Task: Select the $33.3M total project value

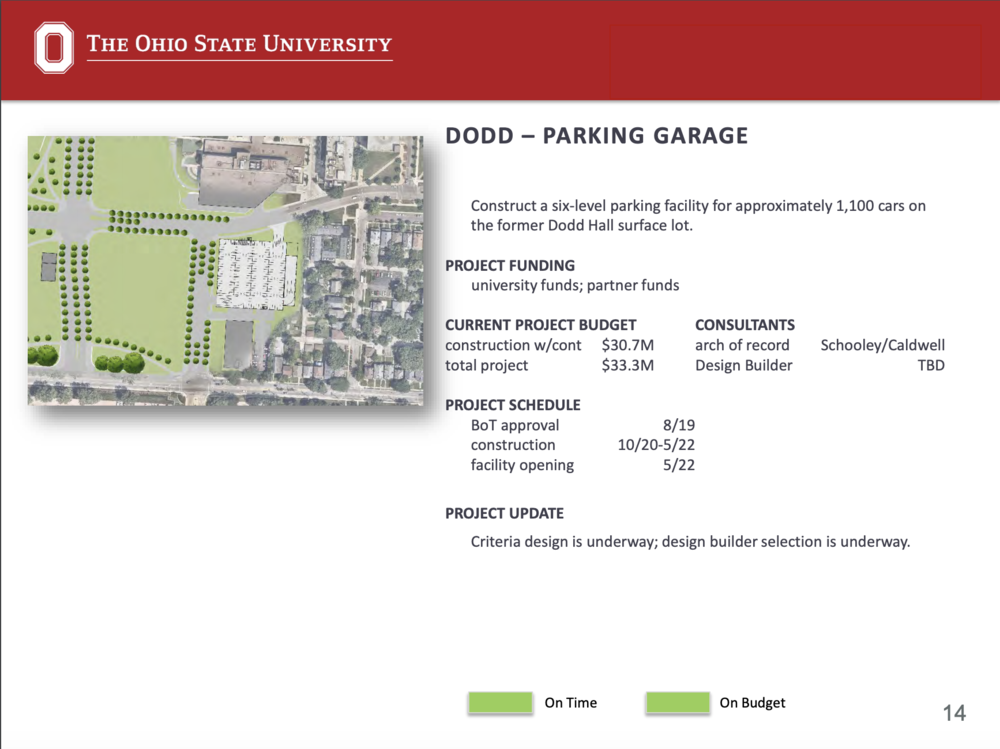Action: point(628,366)
